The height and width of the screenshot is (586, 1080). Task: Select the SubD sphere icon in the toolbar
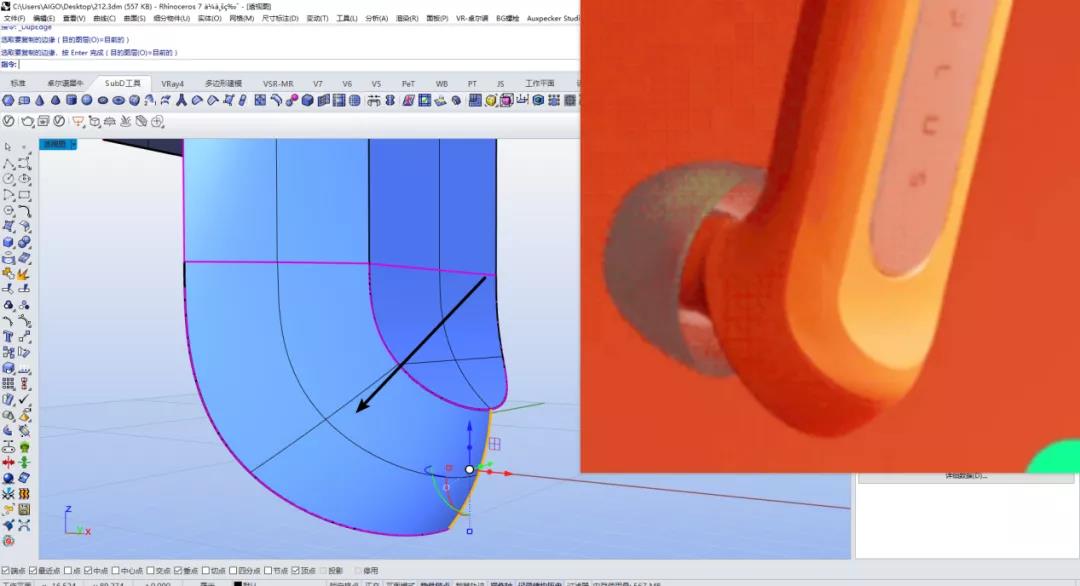87,101
